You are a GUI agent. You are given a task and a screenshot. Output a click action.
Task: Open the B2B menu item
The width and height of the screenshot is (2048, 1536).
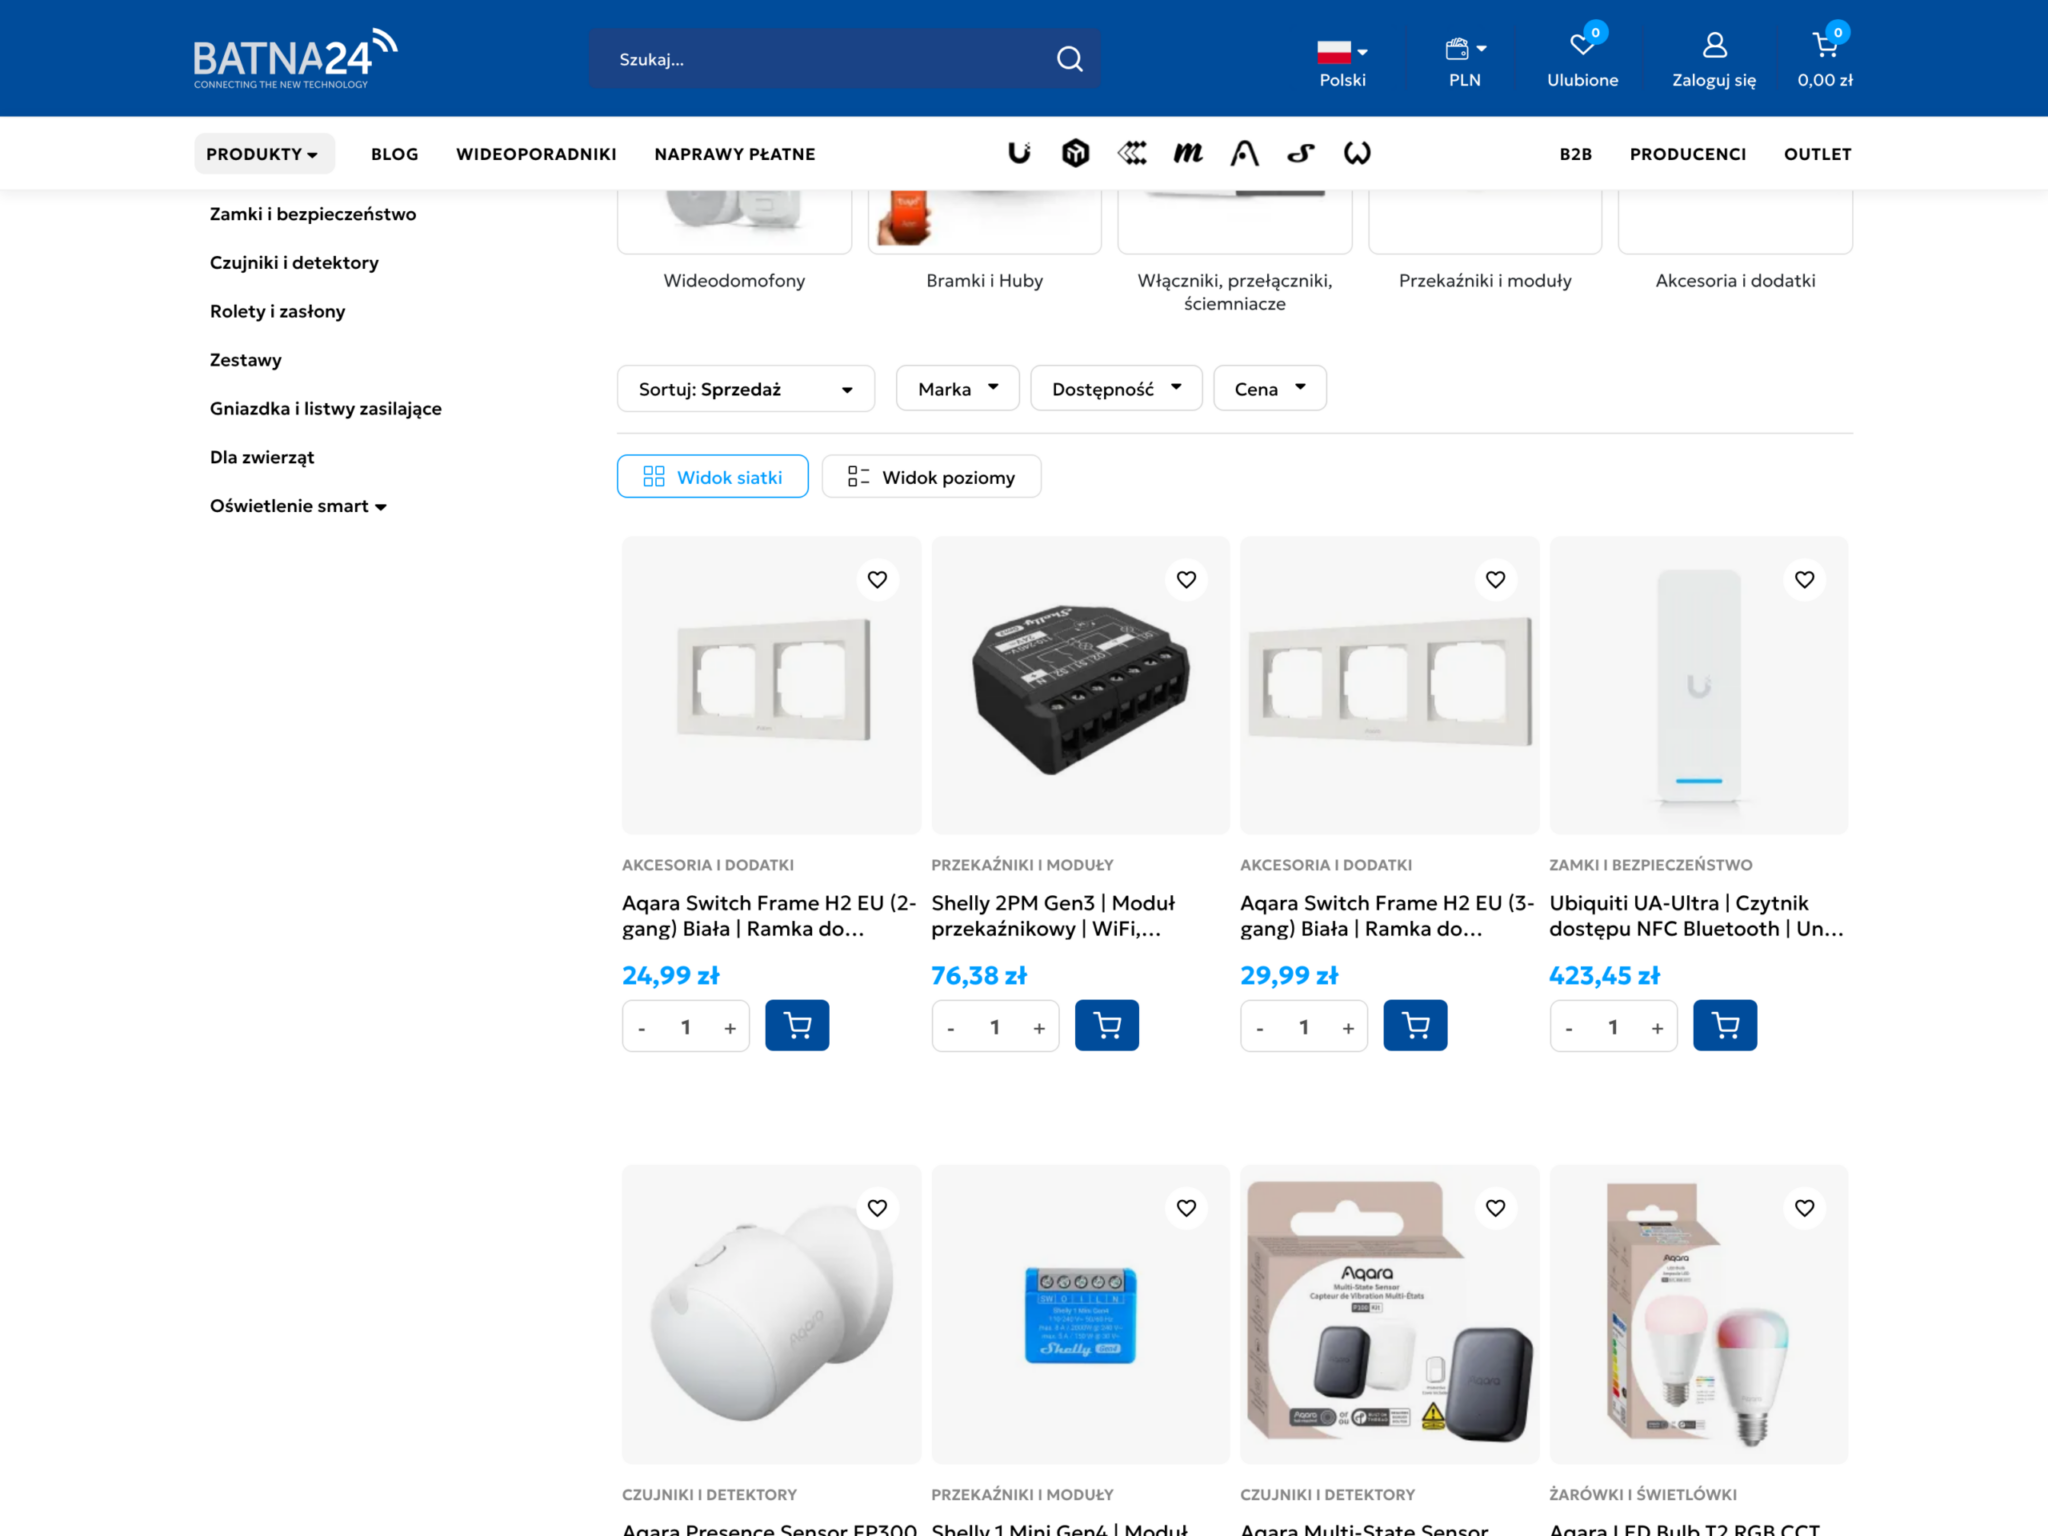(1576, 154)
